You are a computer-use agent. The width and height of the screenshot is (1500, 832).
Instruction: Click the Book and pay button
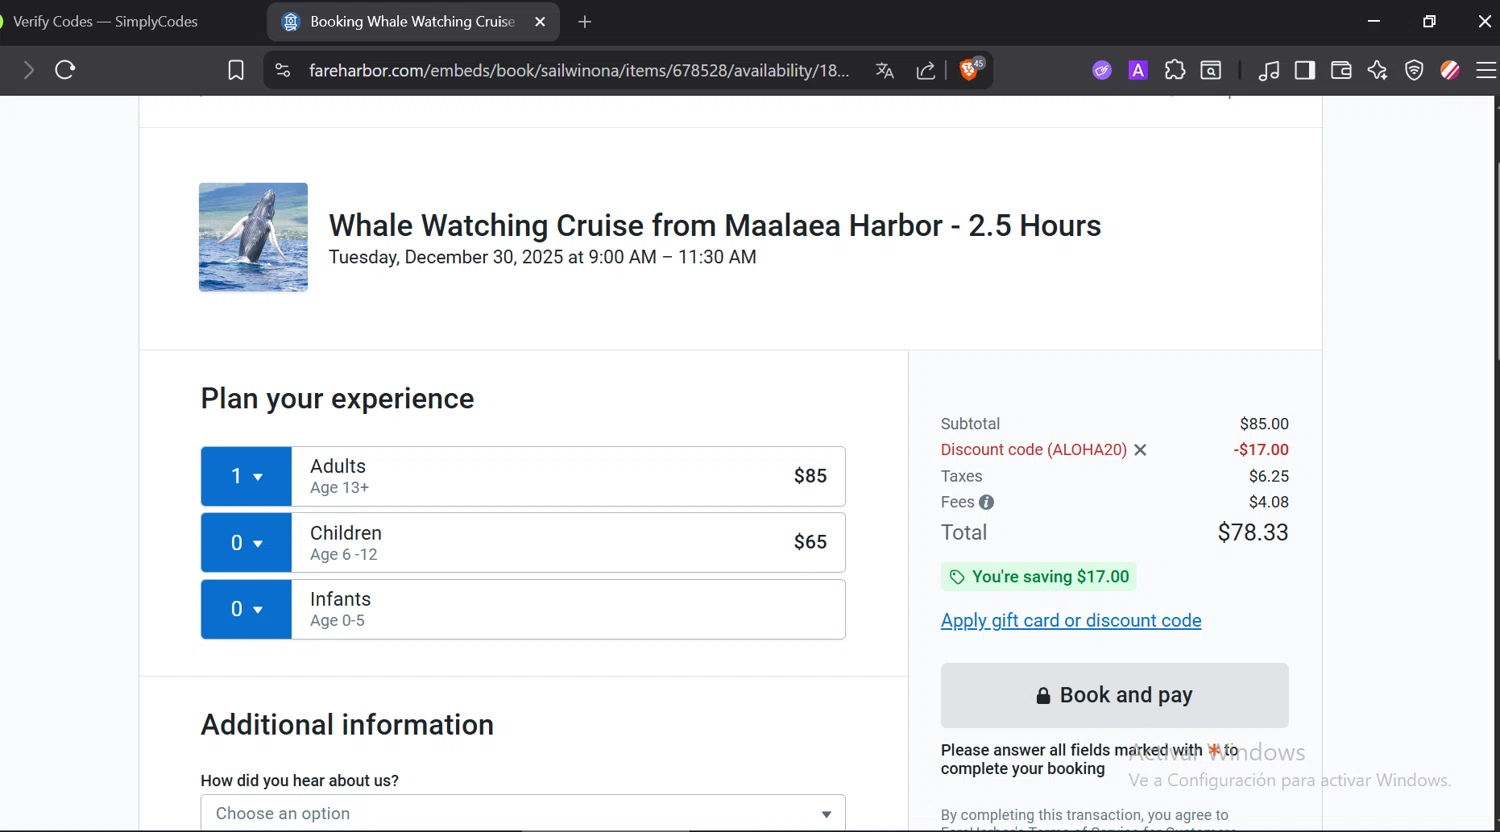[x=1114, y=695]
